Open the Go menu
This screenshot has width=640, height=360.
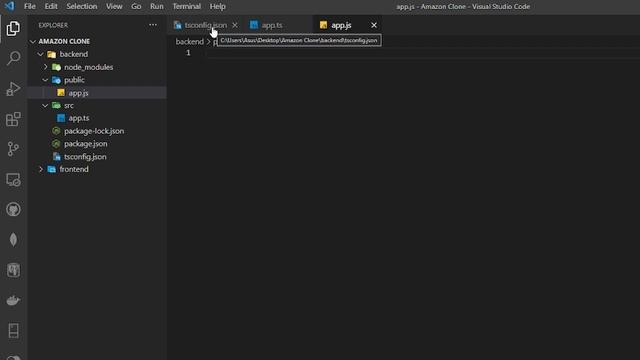(136, 6)
